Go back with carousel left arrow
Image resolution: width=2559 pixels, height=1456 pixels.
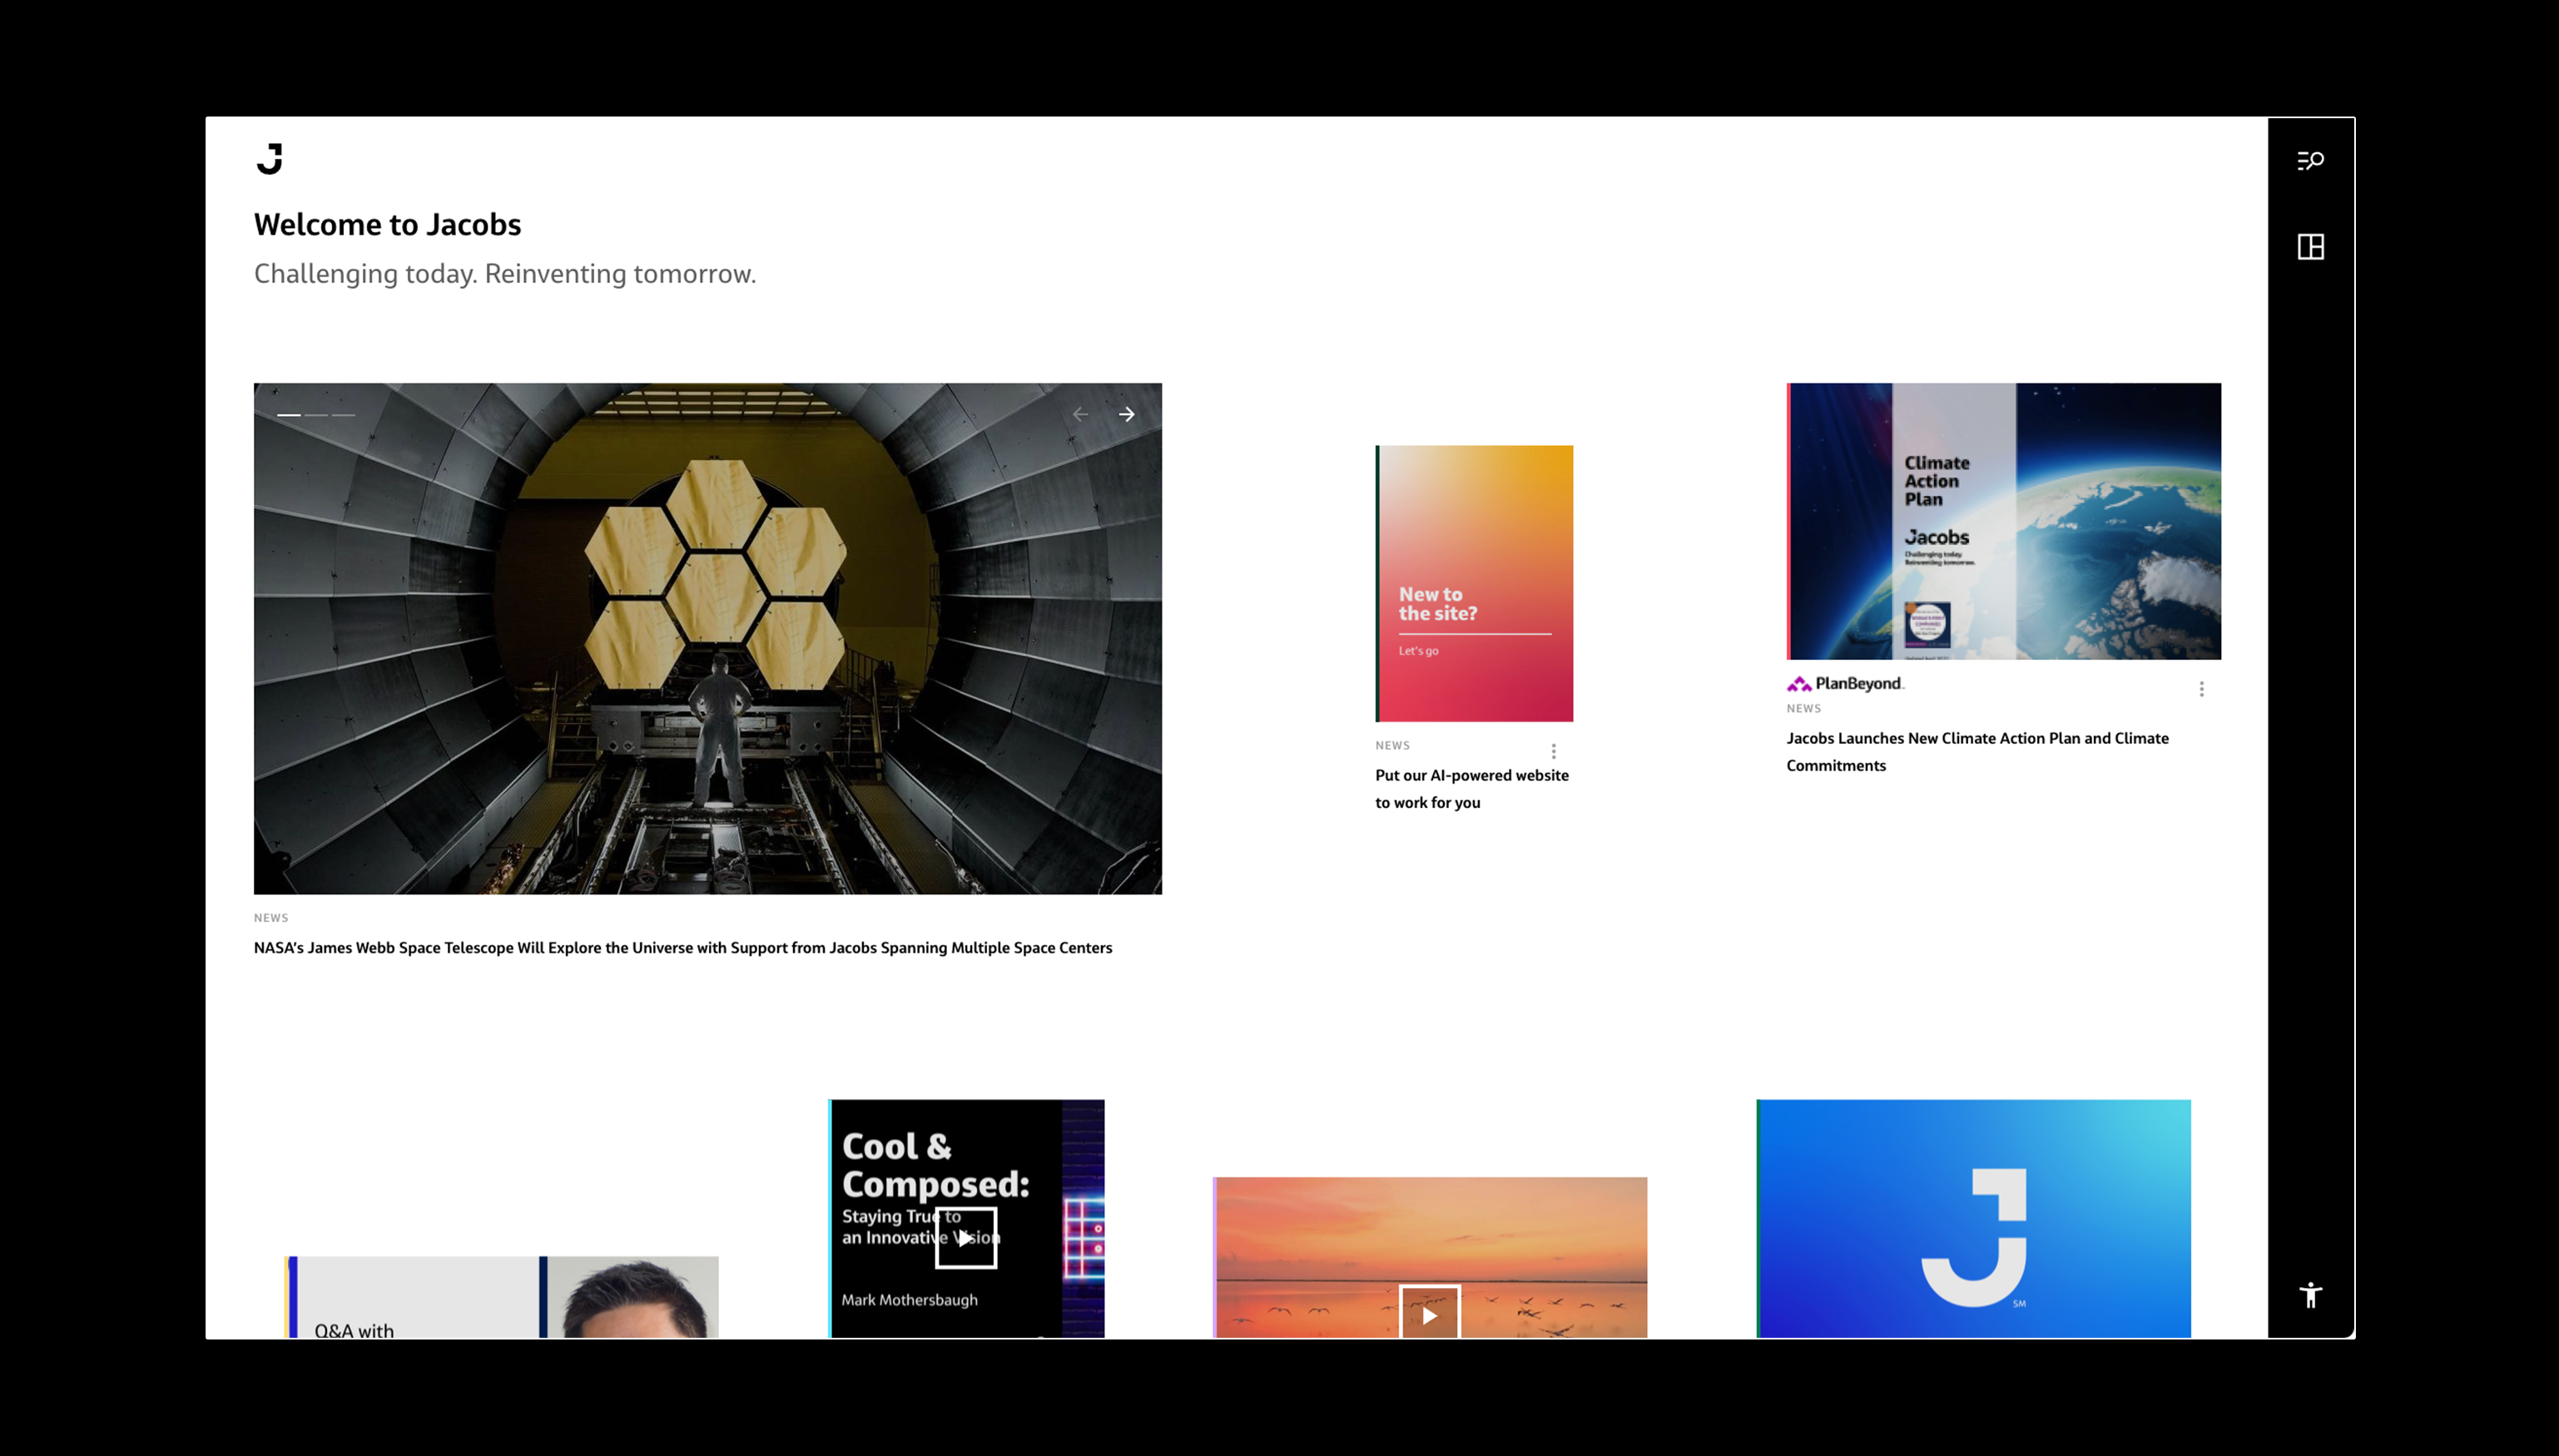[x=1080, y=414]
